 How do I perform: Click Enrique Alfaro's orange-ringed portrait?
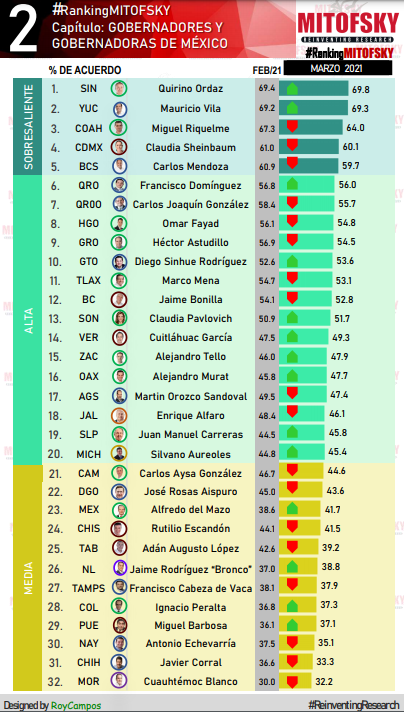coord(119,415)
